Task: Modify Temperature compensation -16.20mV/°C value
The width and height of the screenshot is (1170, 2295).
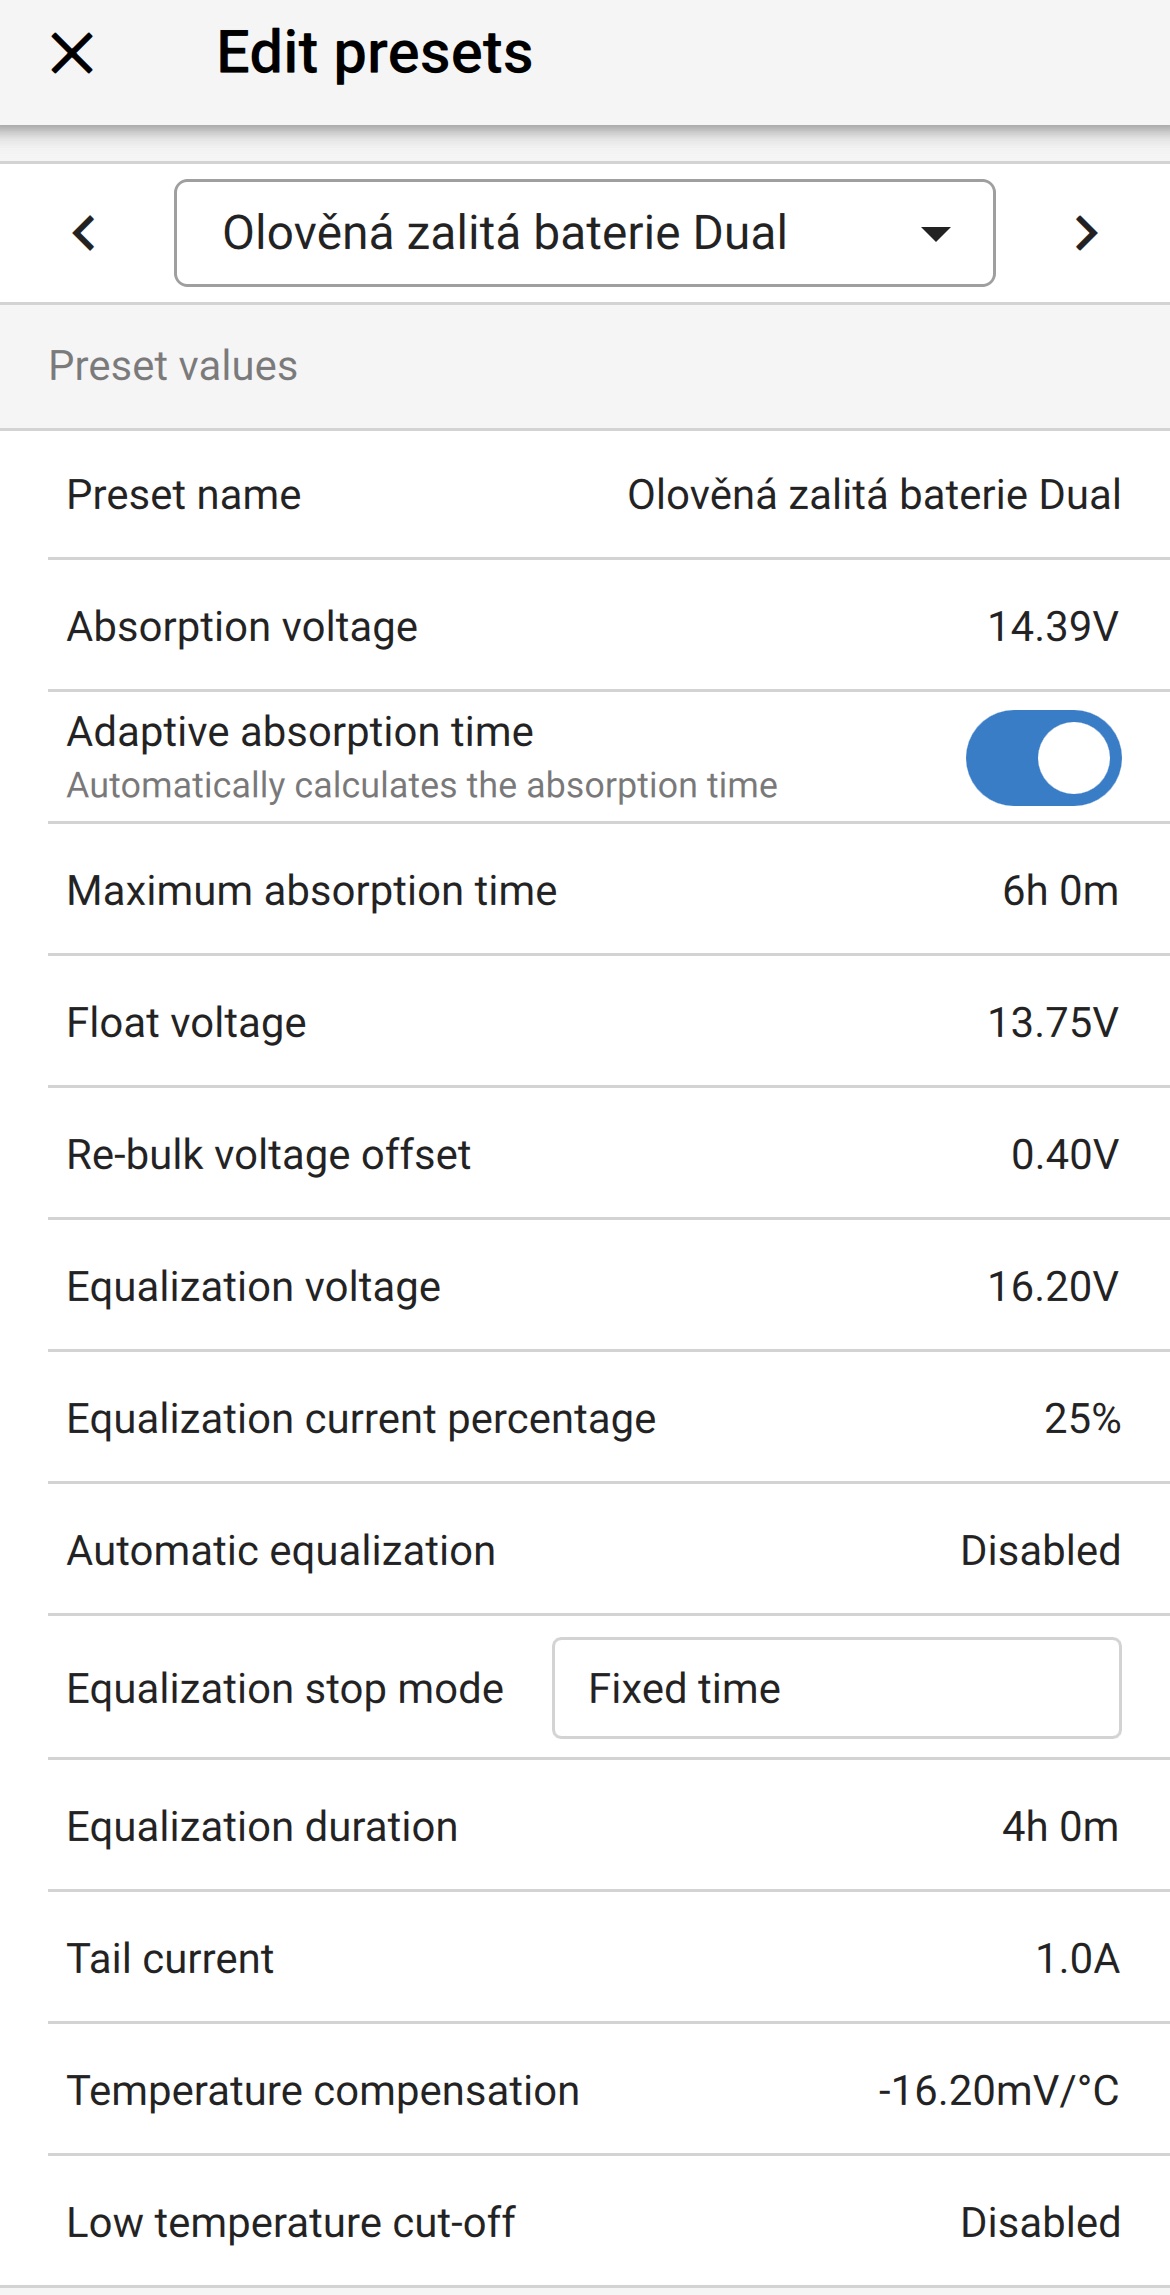Action: [998, 2091]
